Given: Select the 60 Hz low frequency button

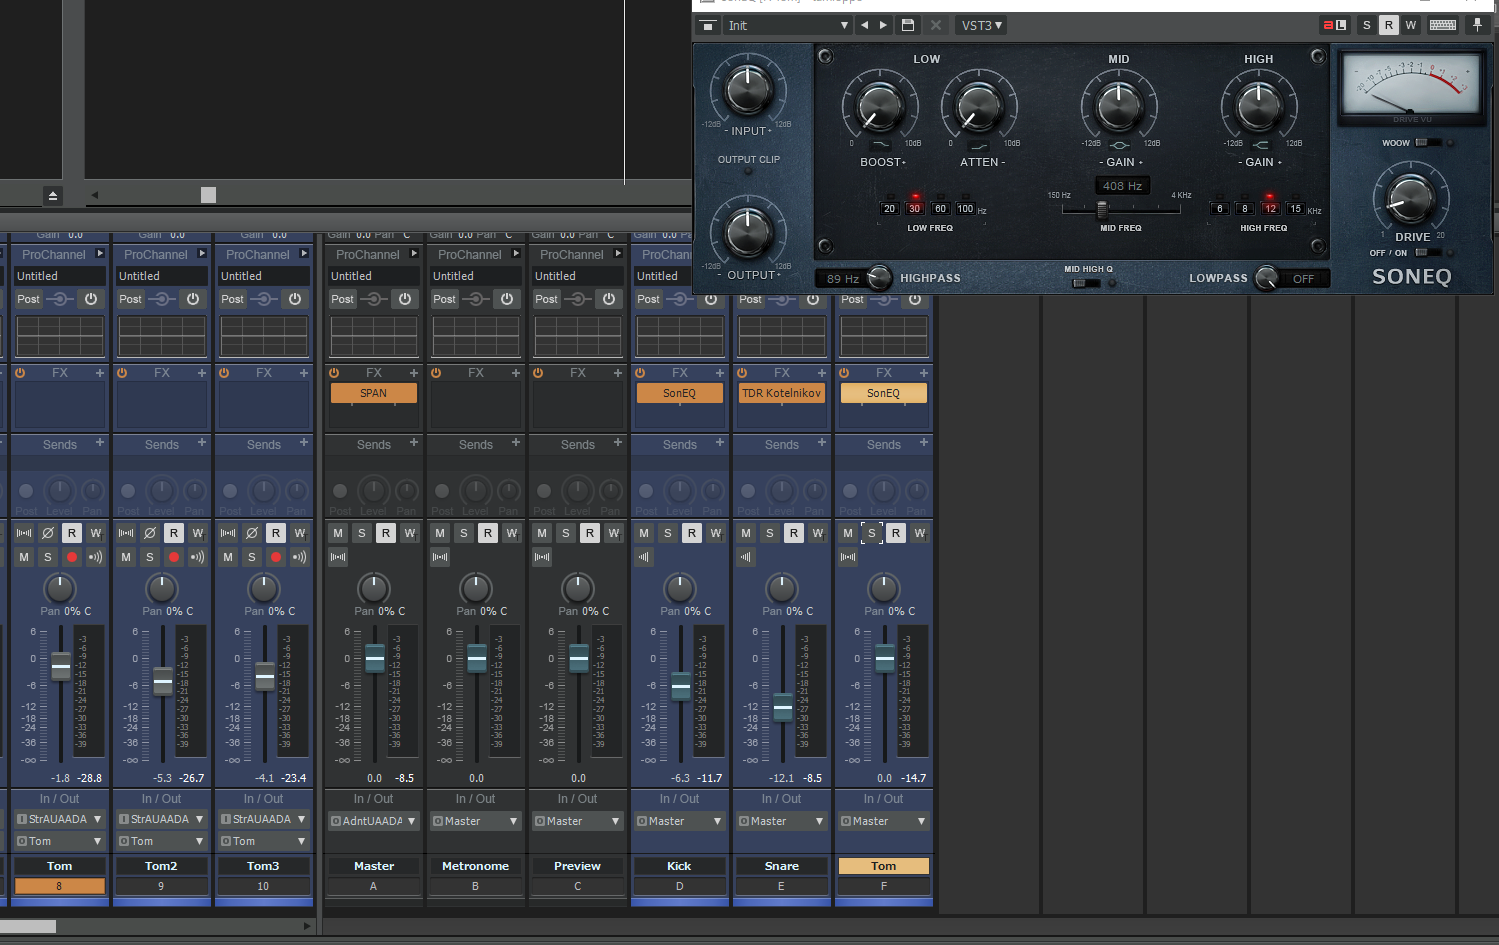Looking at the screenshot, I should coord(940,209).
